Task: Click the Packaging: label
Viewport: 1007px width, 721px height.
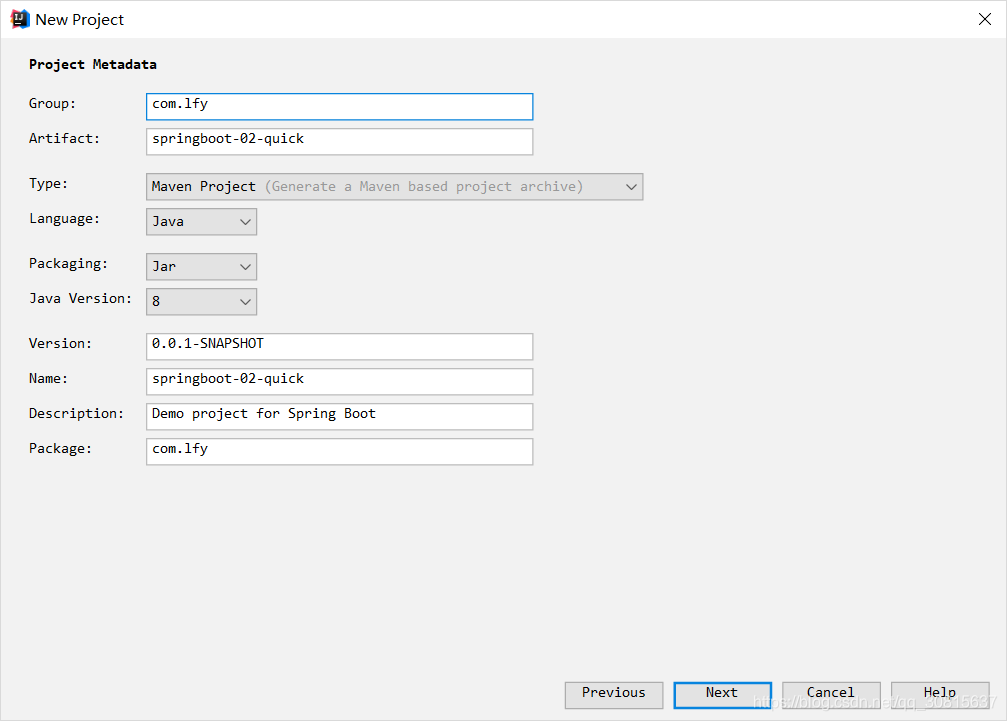Action: [x=68, y=263]
